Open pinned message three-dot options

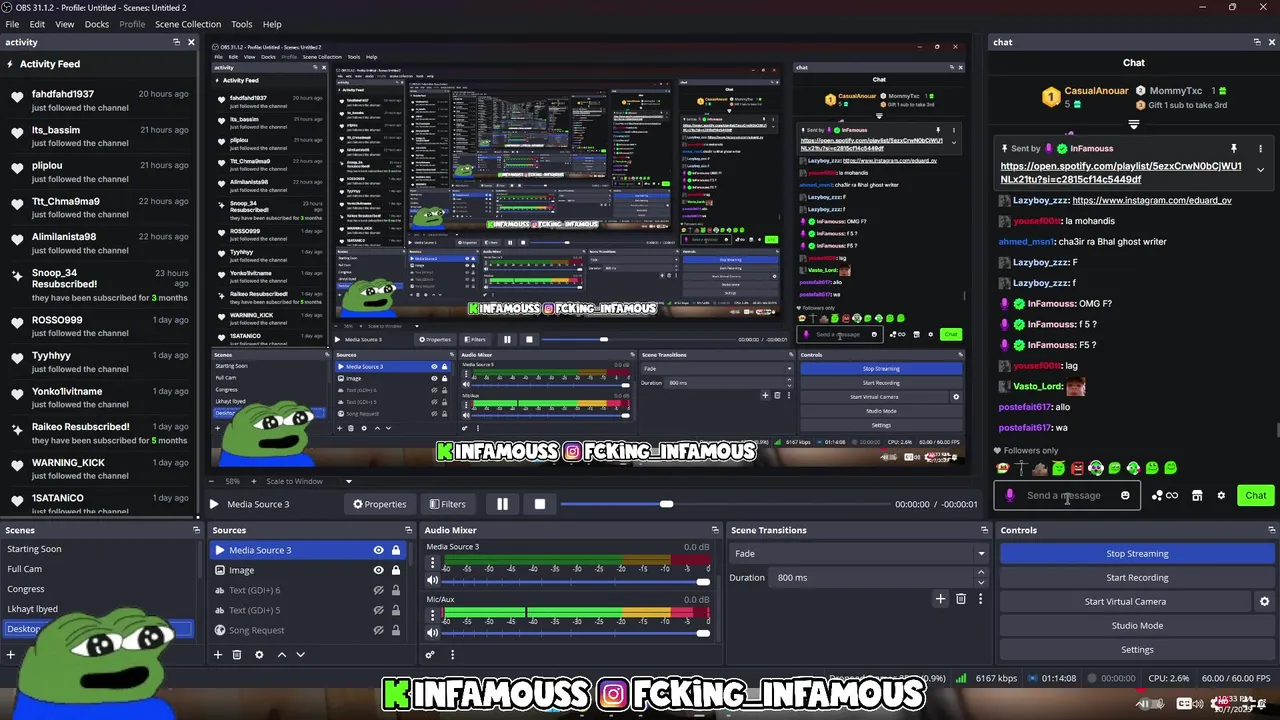(x=1260, y=149)
